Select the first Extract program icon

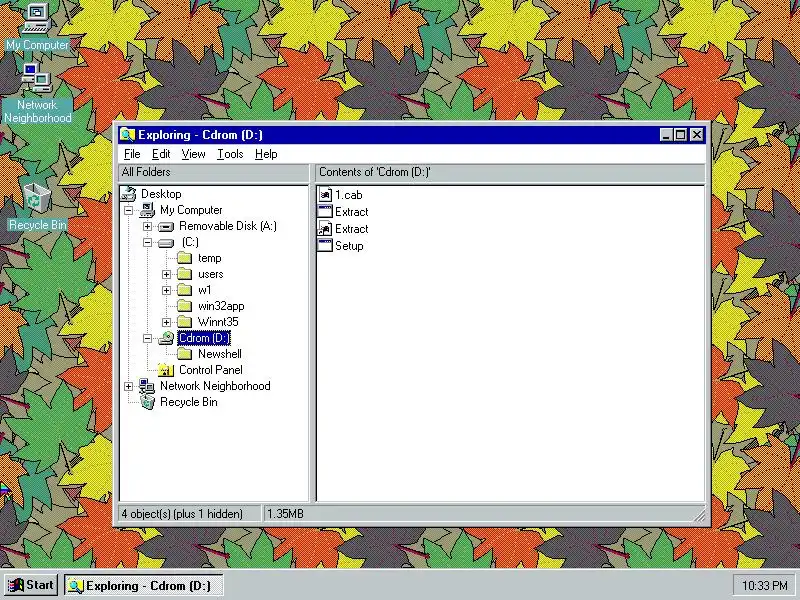click(x=325, y=211)
